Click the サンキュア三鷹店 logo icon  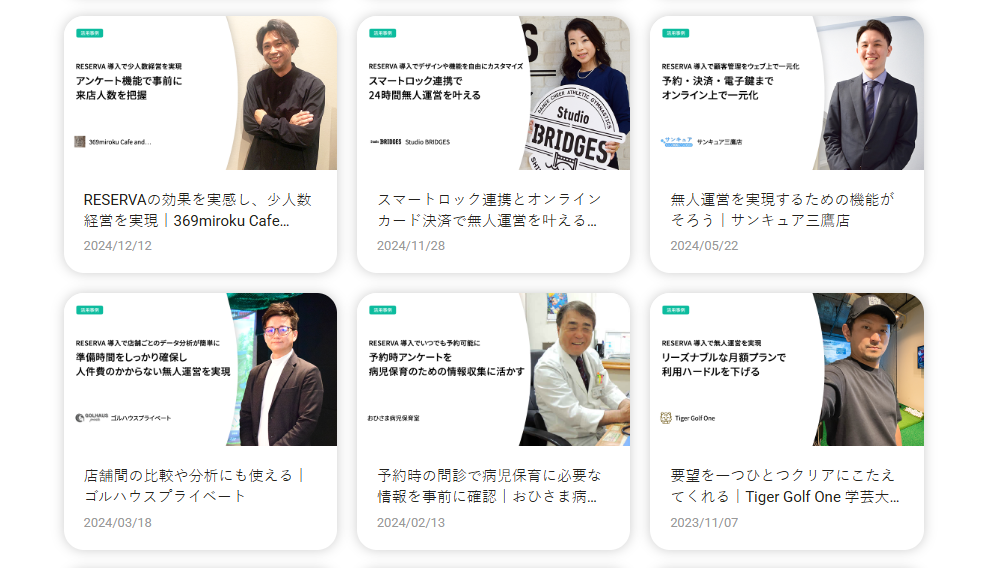point(677,141)
